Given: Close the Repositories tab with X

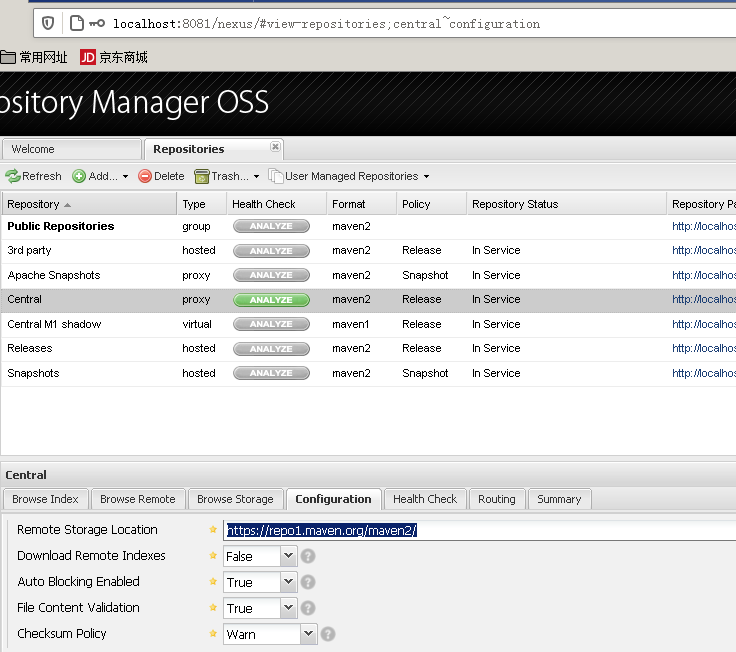Looking at the screenshot, I should (x=276, y=147).
